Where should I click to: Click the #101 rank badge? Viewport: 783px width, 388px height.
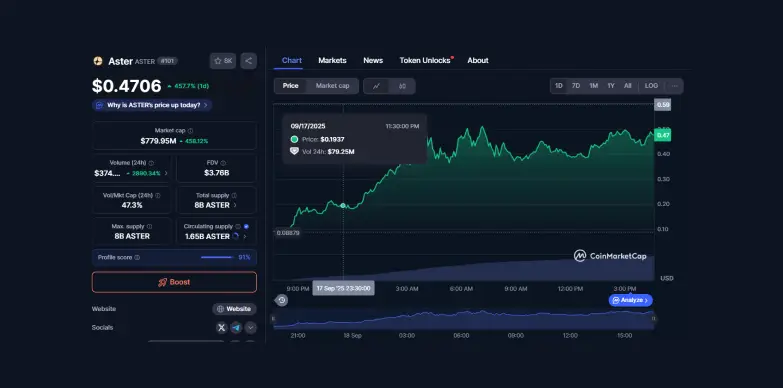tap(167, 61)
